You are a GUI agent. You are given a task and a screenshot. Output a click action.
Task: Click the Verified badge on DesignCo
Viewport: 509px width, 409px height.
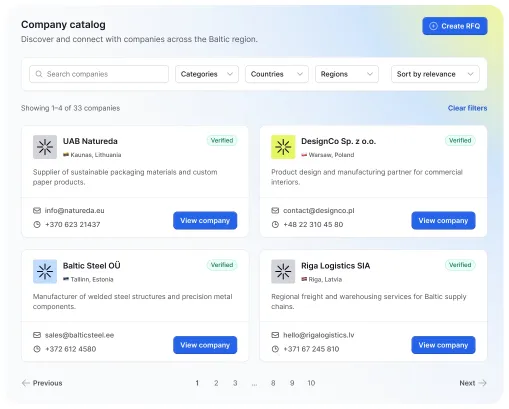point(460,140)
